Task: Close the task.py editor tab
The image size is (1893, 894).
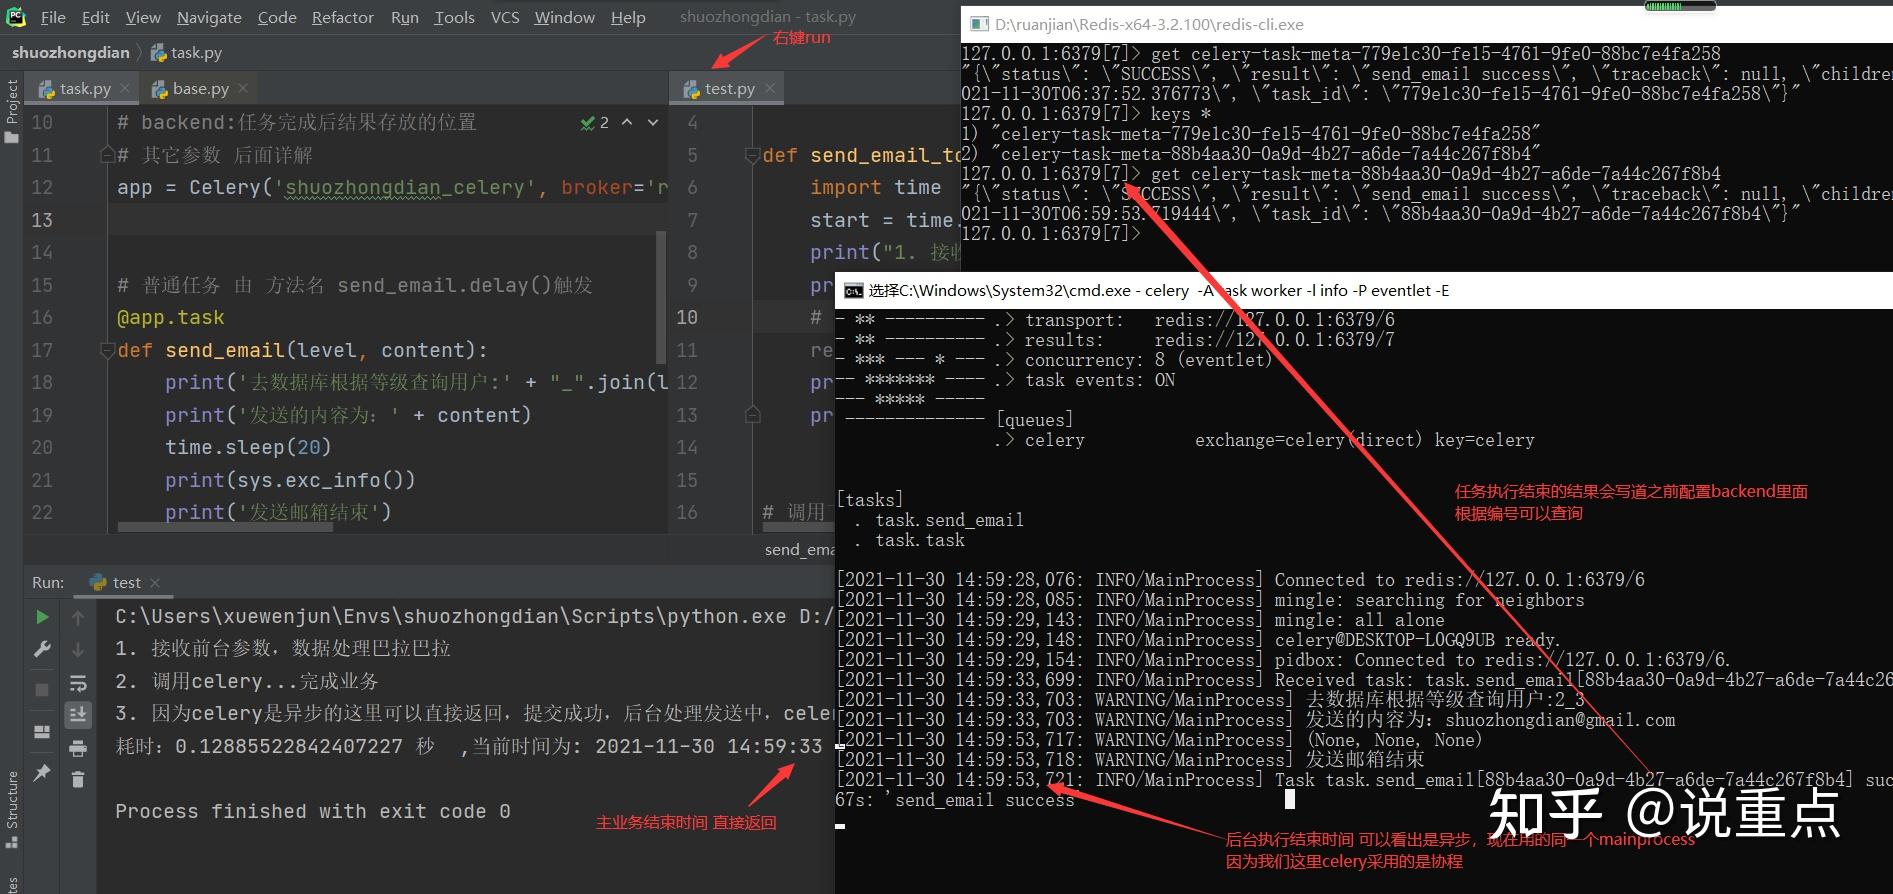Action: [125, 88]
